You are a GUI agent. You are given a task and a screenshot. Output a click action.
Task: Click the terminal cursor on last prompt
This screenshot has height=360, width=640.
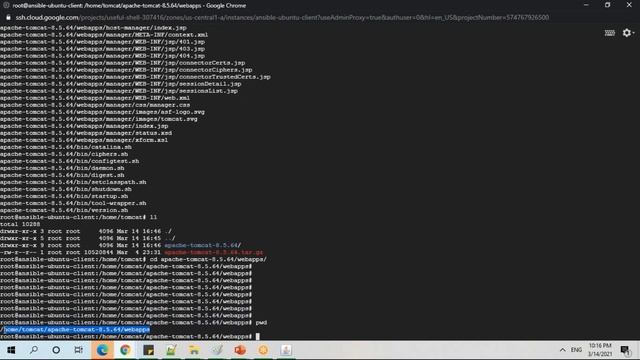tap(258, 337)
